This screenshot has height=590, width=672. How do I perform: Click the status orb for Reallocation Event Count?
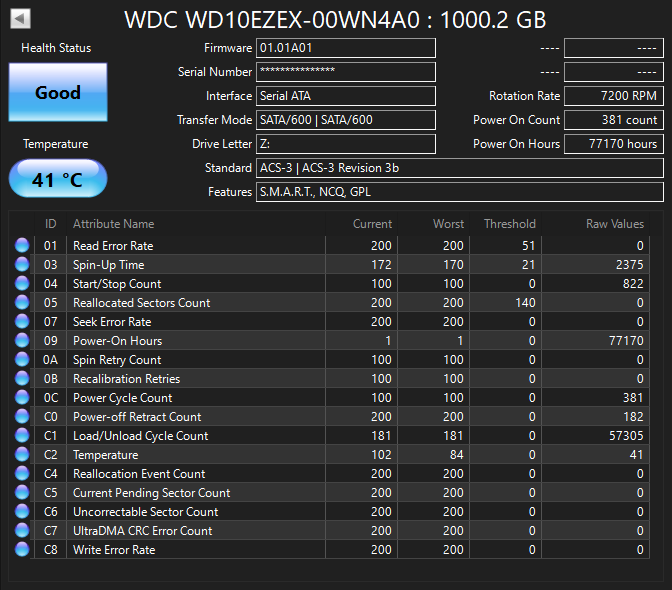(x=22, y=473)
